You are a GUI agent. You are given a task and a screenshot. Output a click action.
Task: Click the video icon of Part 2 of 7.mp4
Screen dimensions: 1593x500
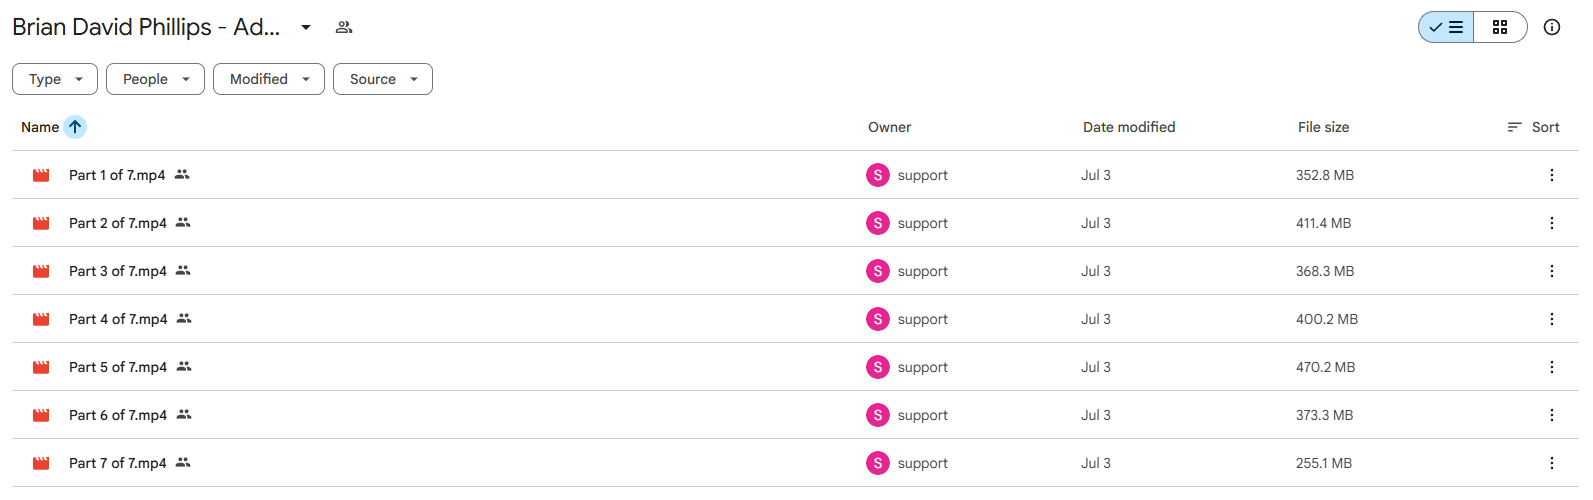pyautogui.click(x=41, y=223)
